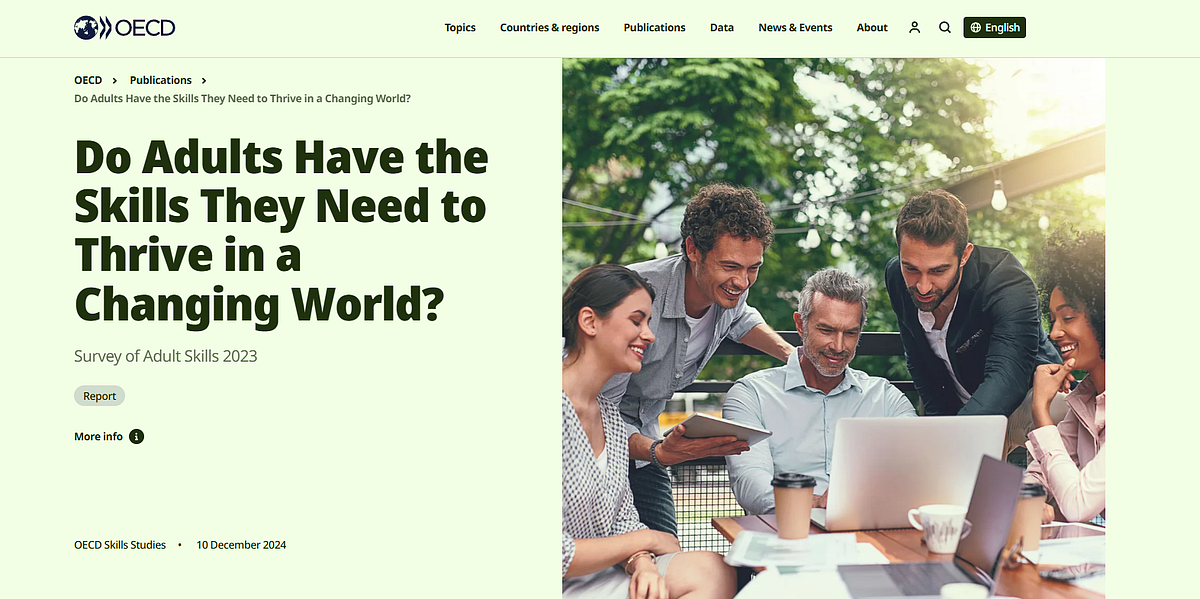Click the 10 December 2024 date

(241, 545)
